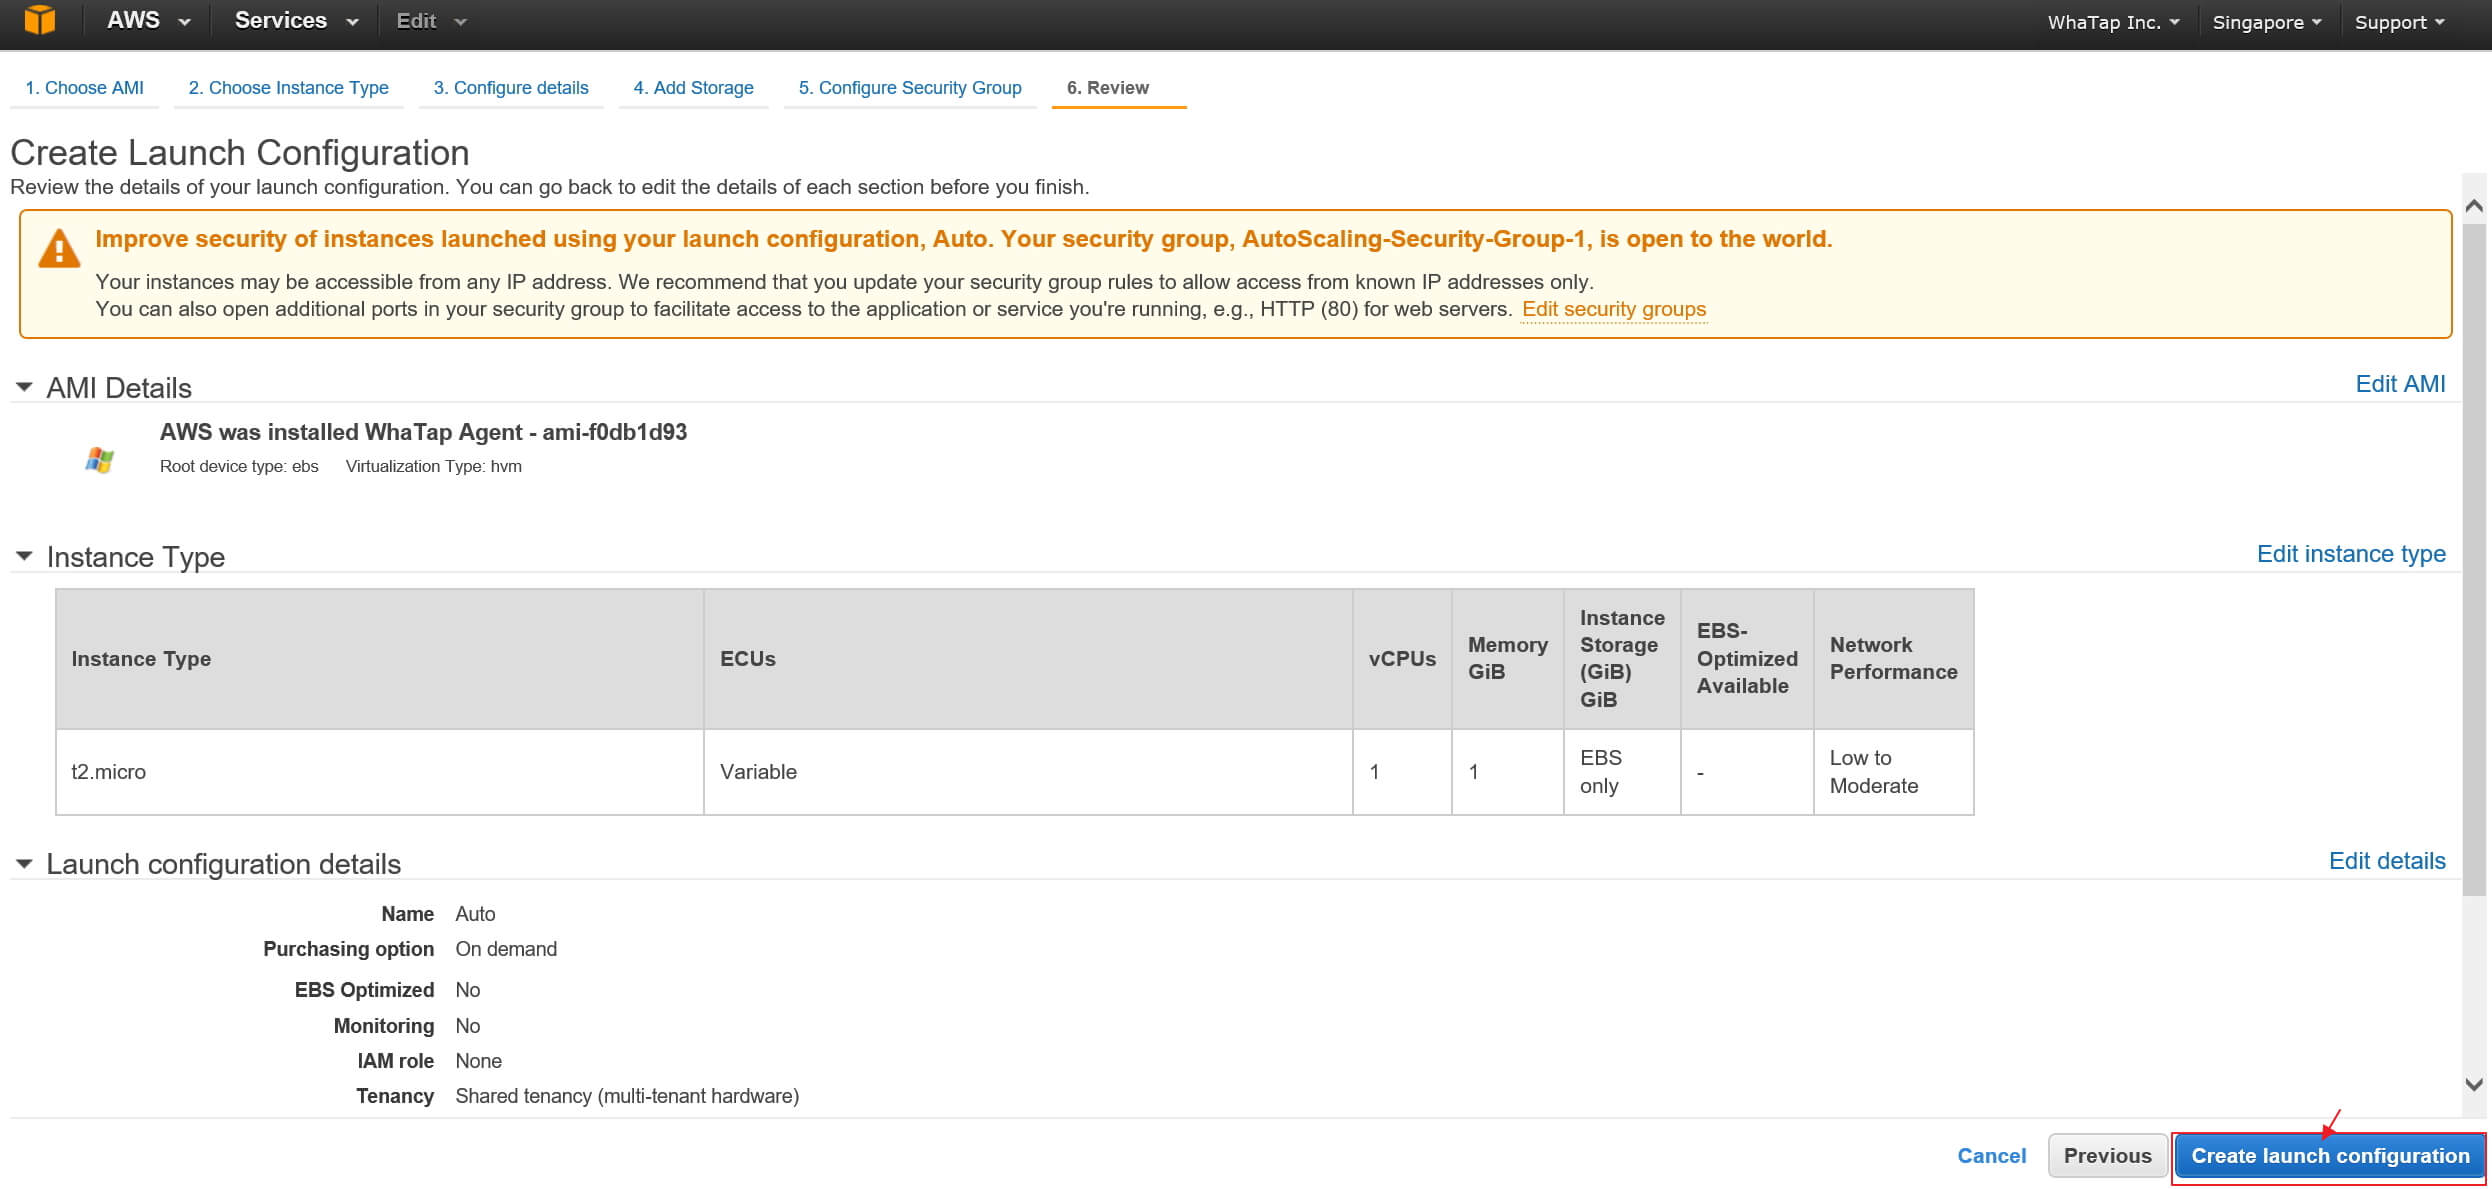
Task: Go to step 5. Configure Security Group
Action: pos(910,88)
